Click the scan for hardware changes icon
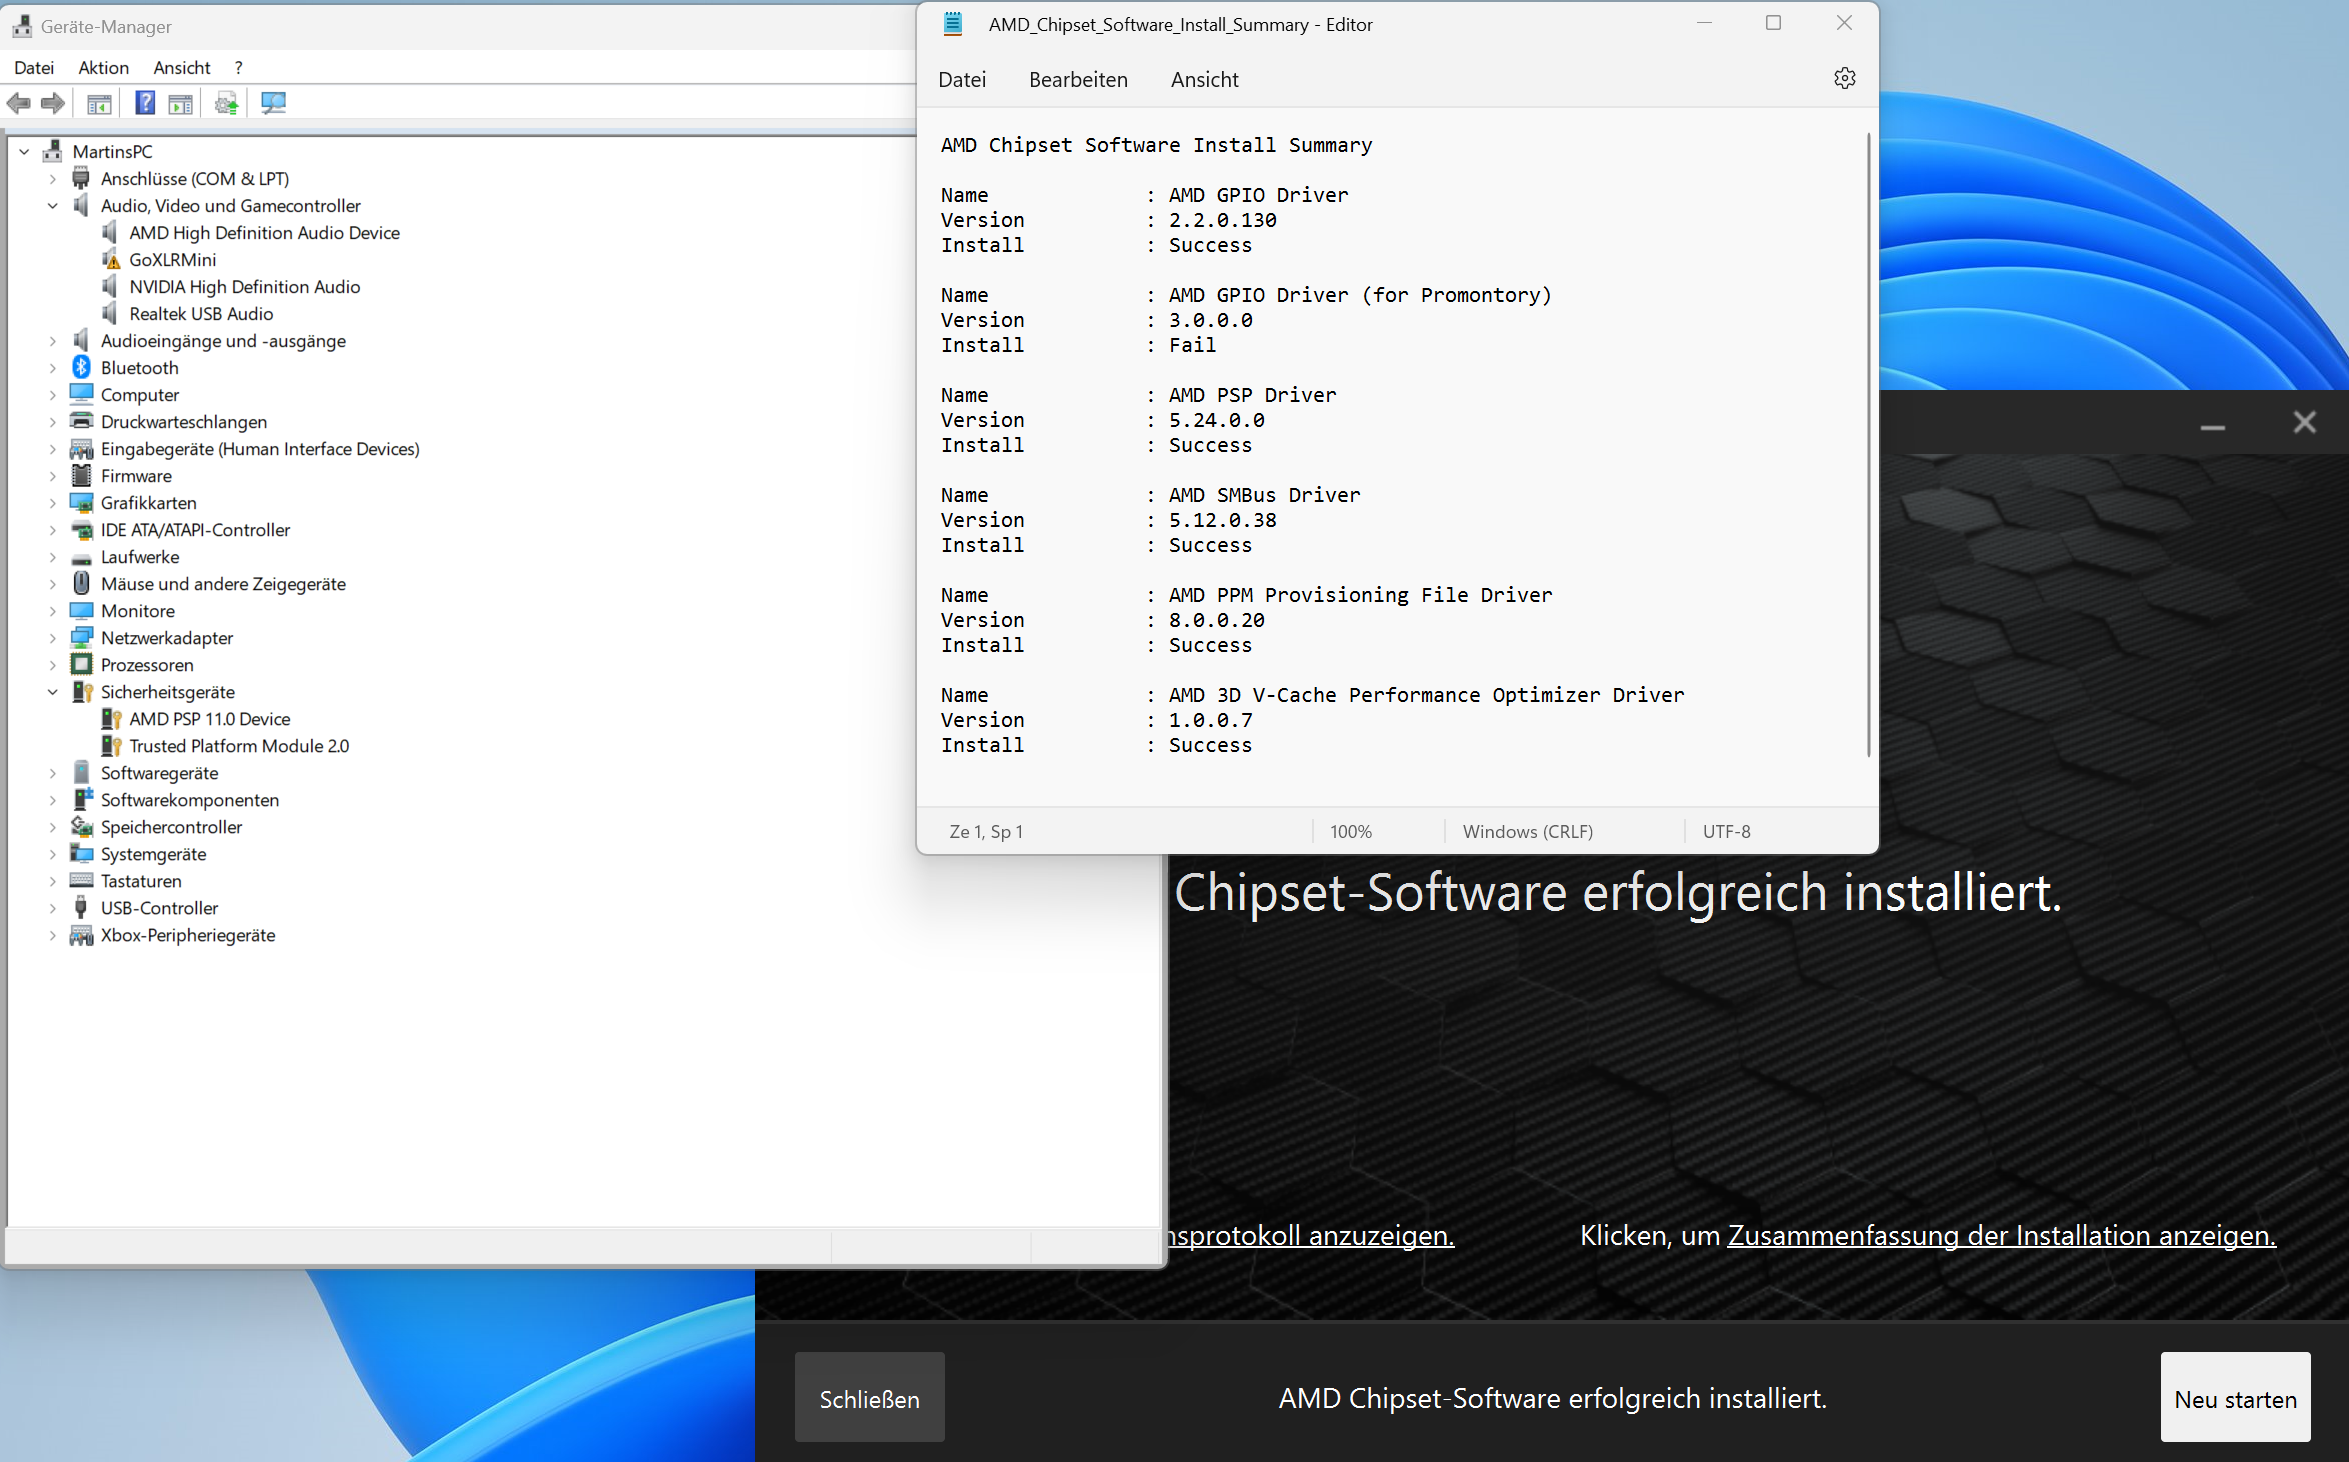This screenshot has width=2349, height=1462. 273,103
